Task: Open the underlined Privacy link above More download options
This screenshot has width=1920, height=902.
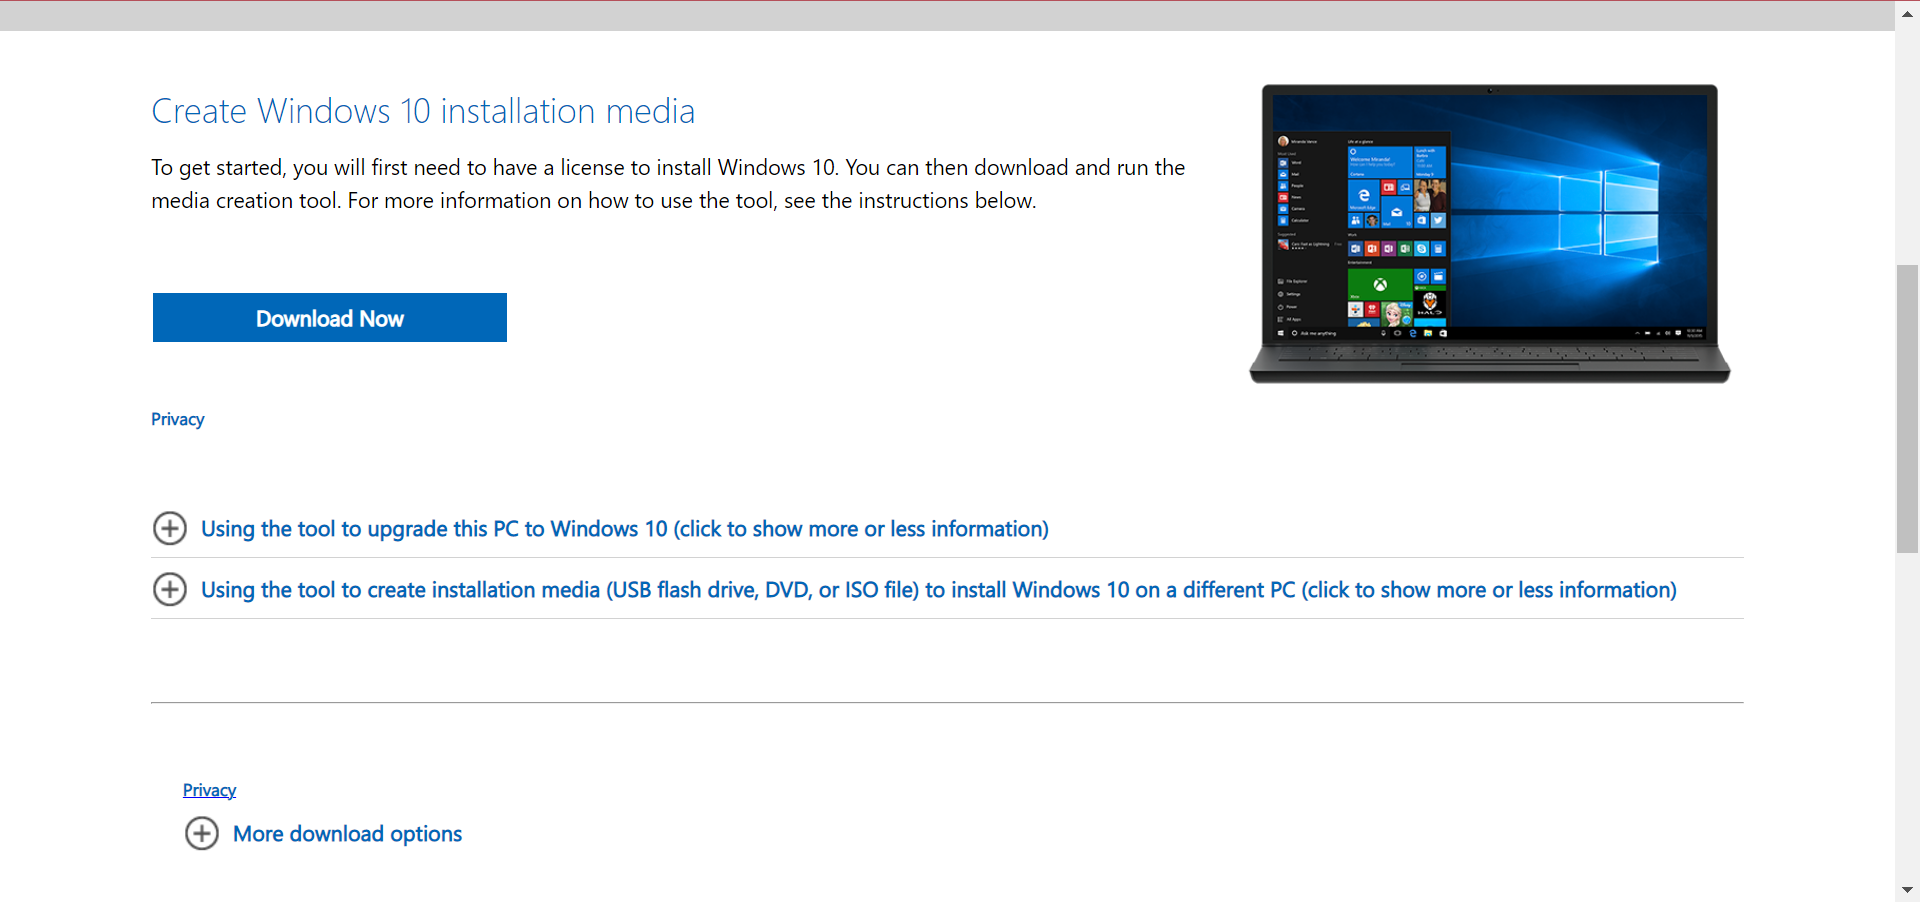Action: (210, 790)
